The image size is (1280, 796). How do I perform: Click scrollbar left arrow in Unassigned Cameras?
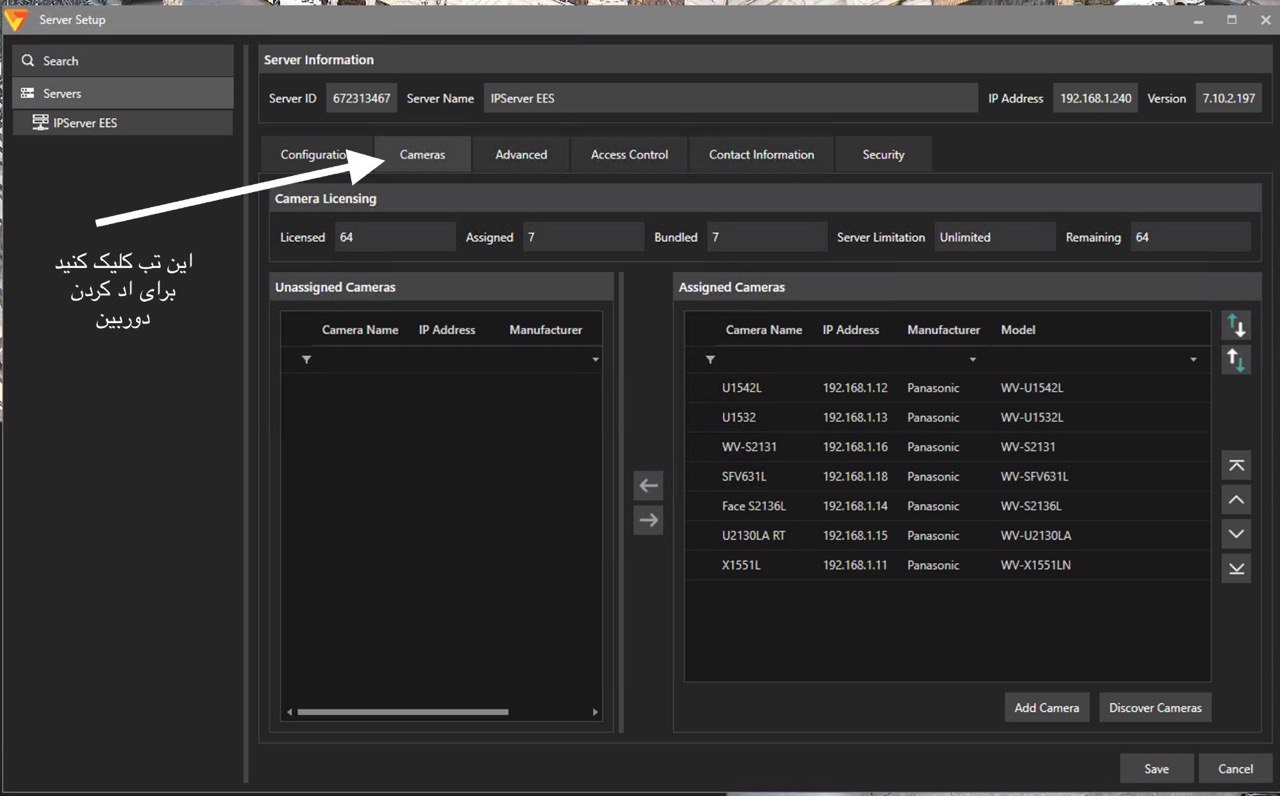(x=290, y=712)
